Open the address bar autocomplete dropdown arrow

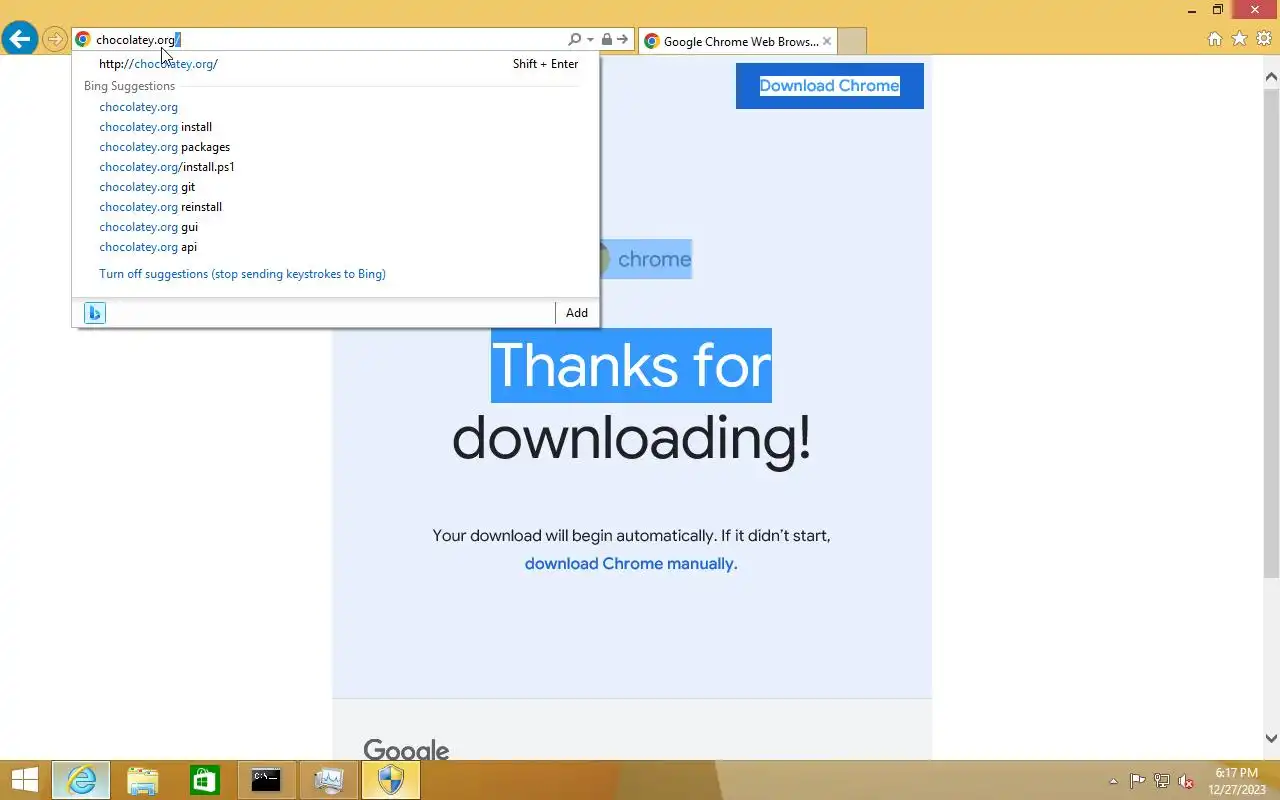(590, 40)
